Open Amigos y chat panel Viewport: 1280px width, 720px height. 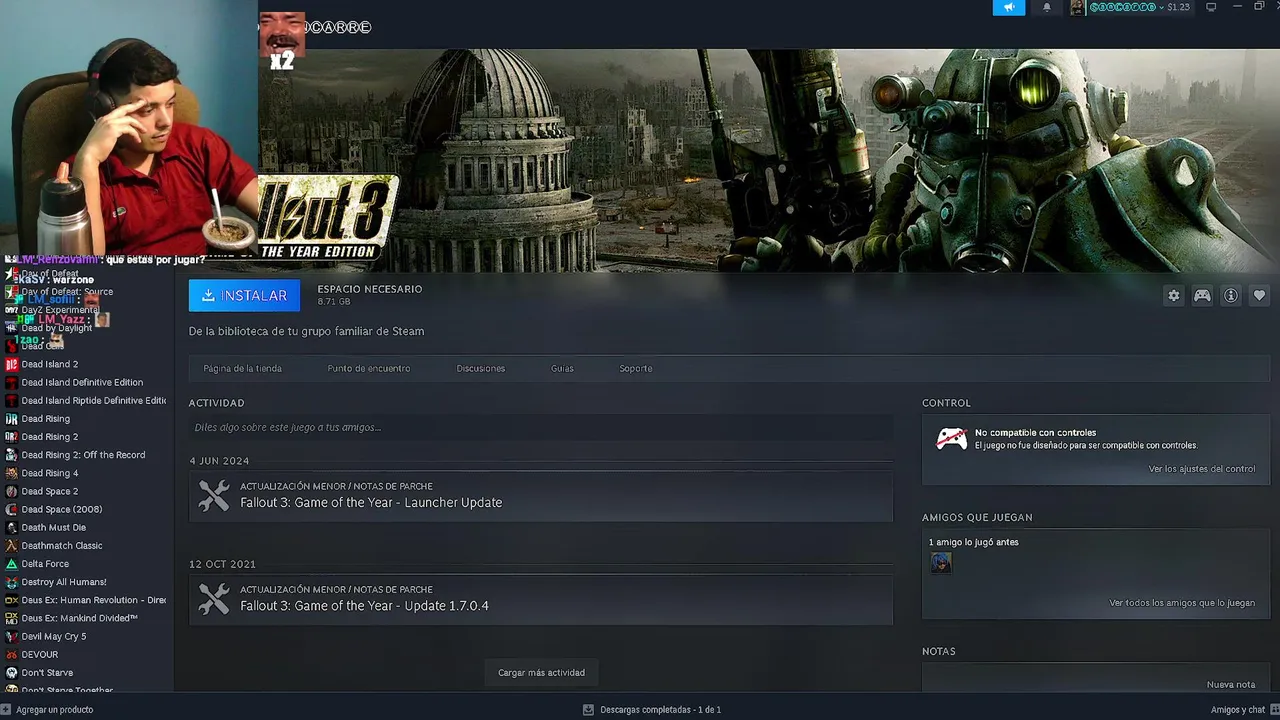[x=1245, y=710]
